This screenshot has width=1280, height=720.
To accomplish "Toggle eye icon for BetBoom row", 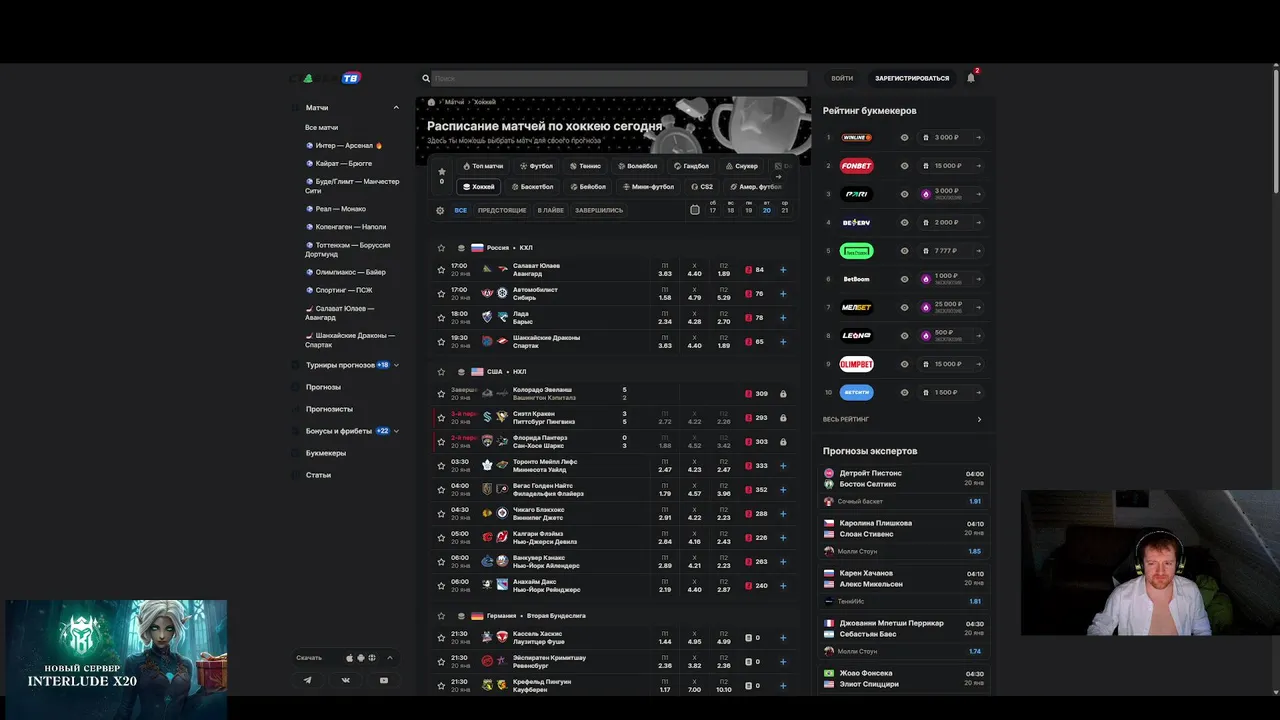I will pos(904,279).
